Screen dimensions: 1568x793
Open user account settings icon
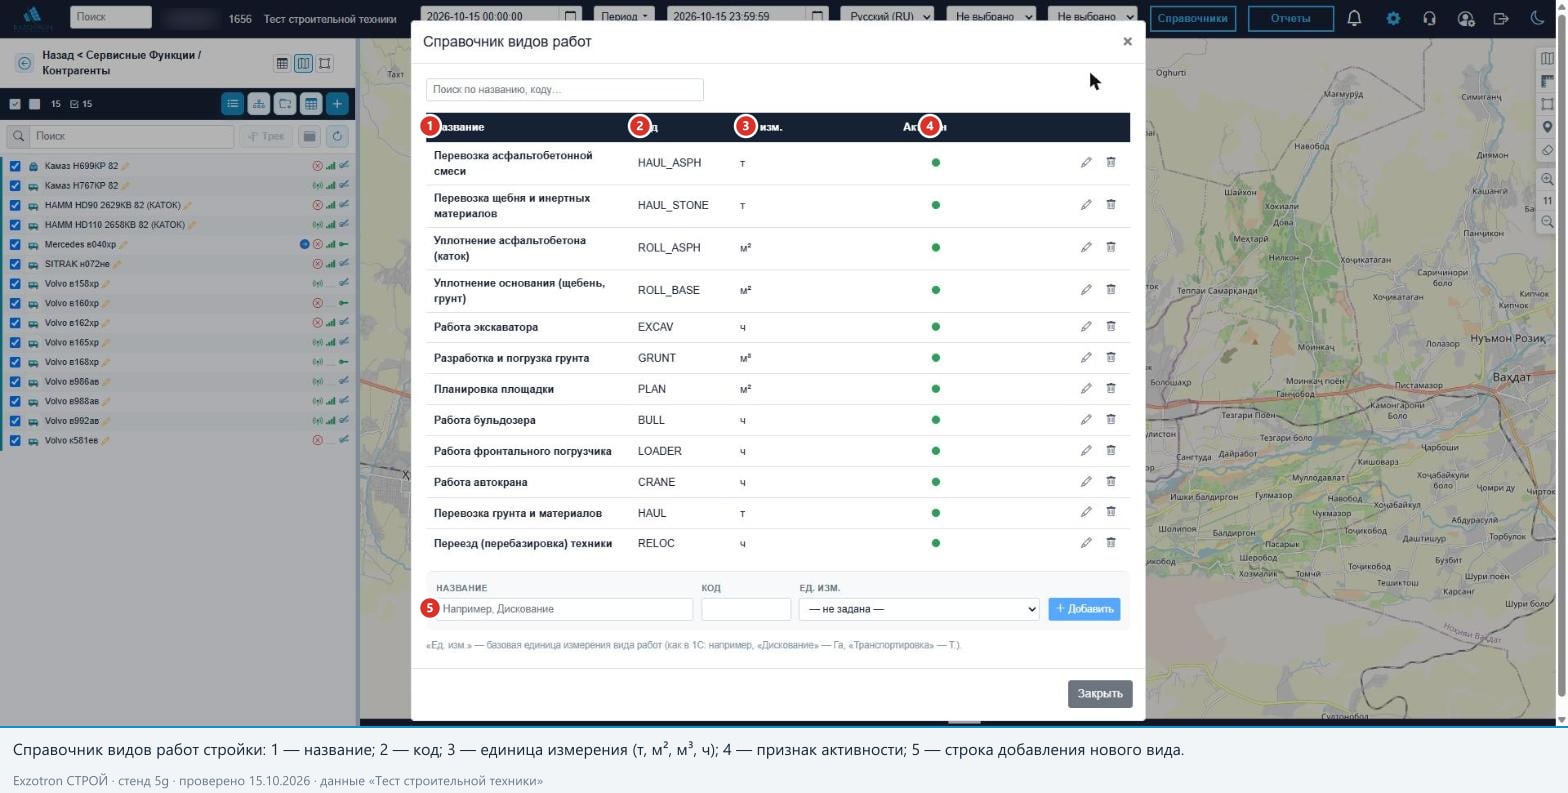1465,18
